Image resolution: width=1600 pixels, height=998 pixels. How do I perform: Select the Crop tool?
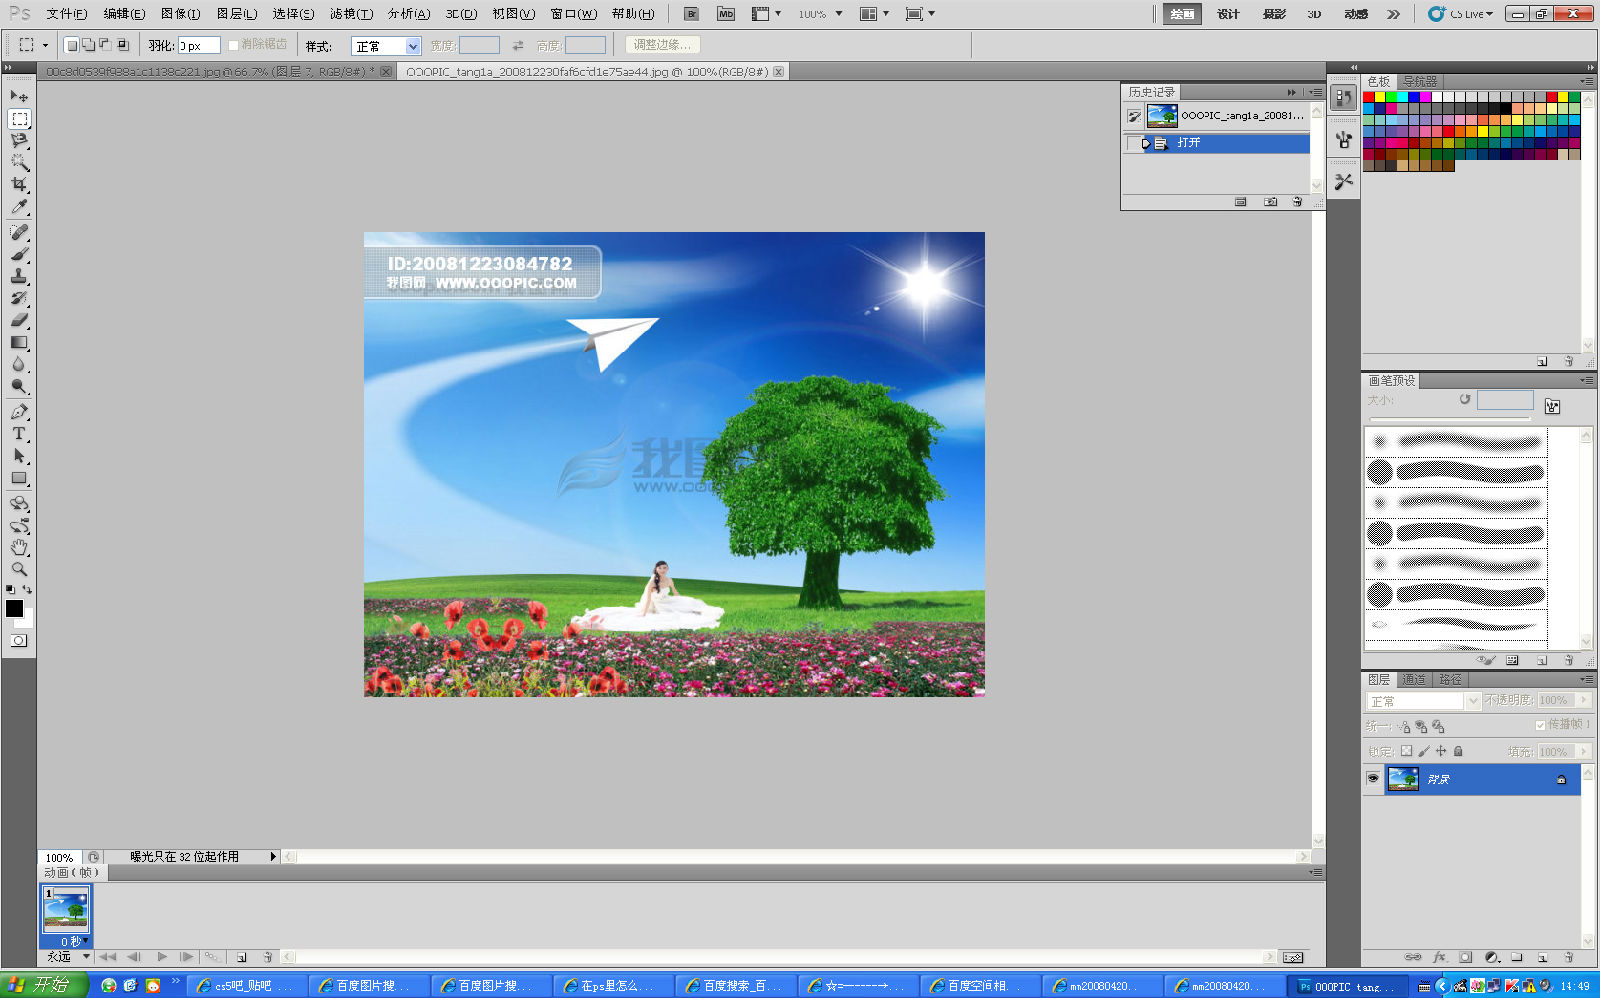19,184
